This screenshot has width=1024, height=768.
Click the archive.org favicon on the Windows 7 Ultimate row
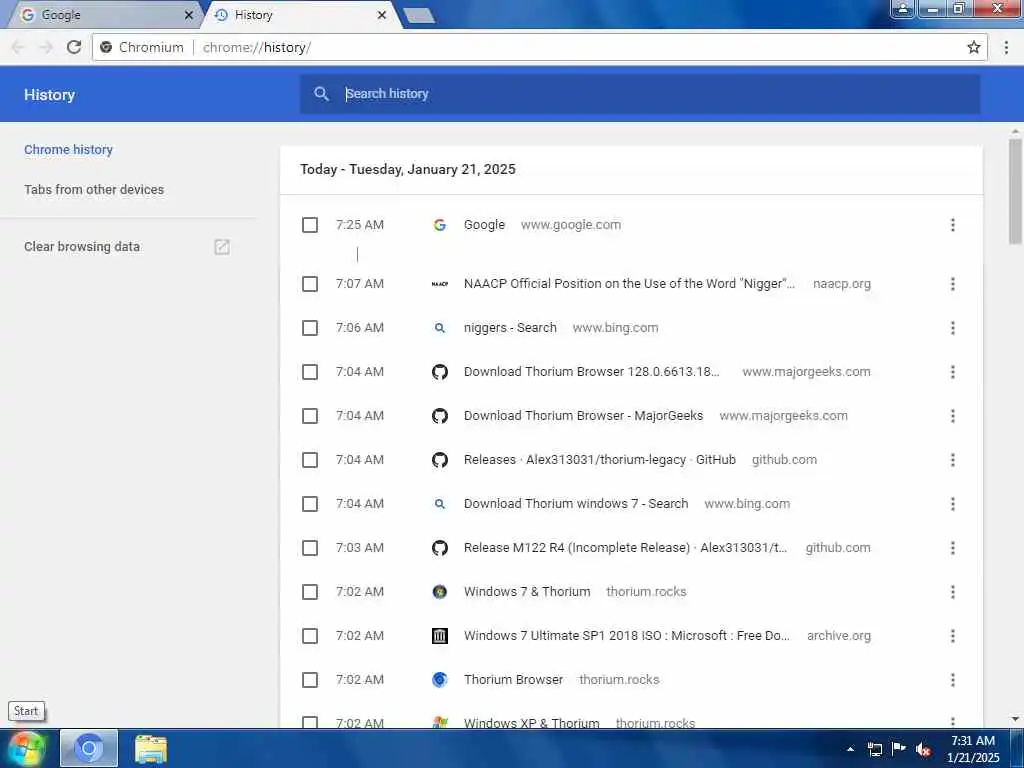[440, 635]
